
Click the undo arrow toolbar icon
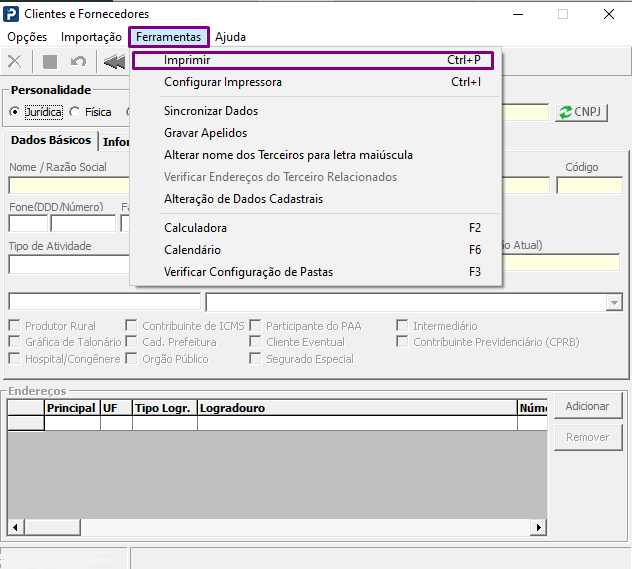[x=78, y=62]
